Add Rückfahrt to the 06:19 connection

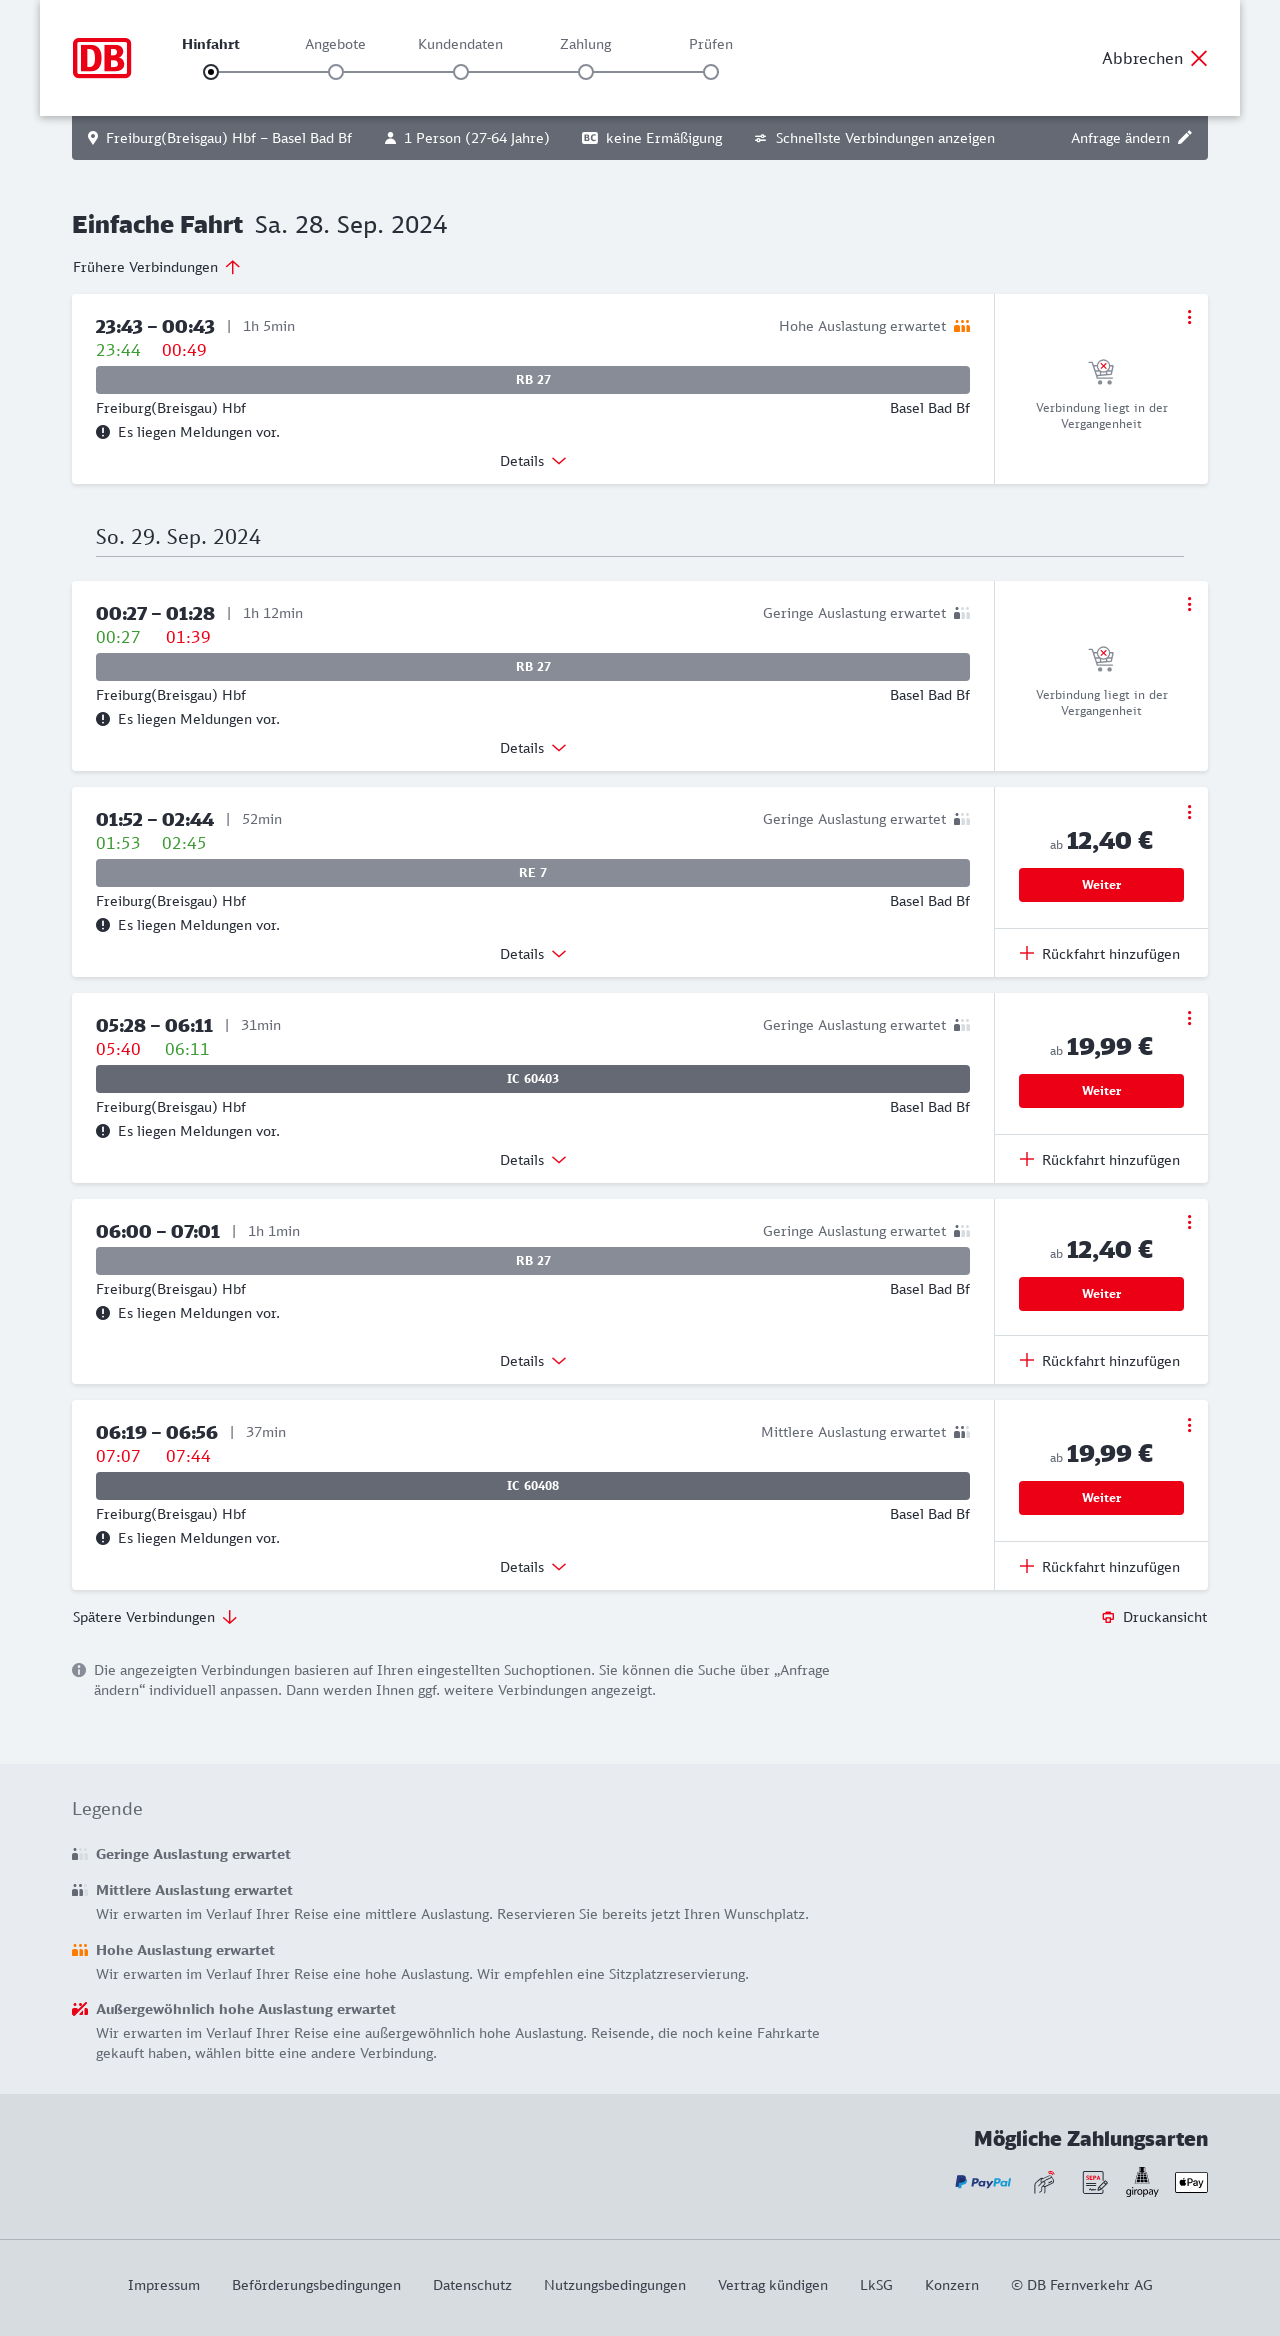(x=1100, y=1567)
